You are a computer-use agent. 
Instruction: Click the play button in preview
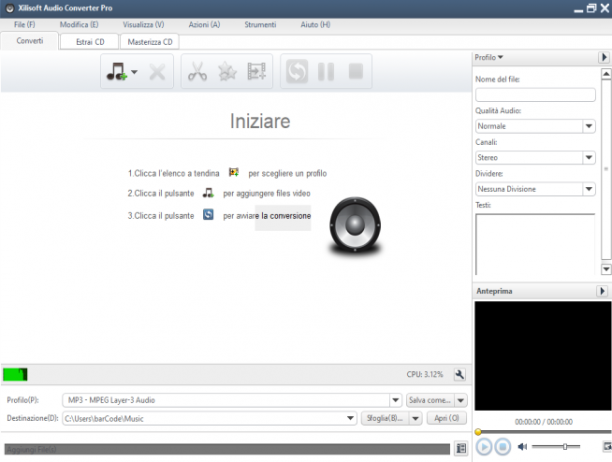coord(484,446)
